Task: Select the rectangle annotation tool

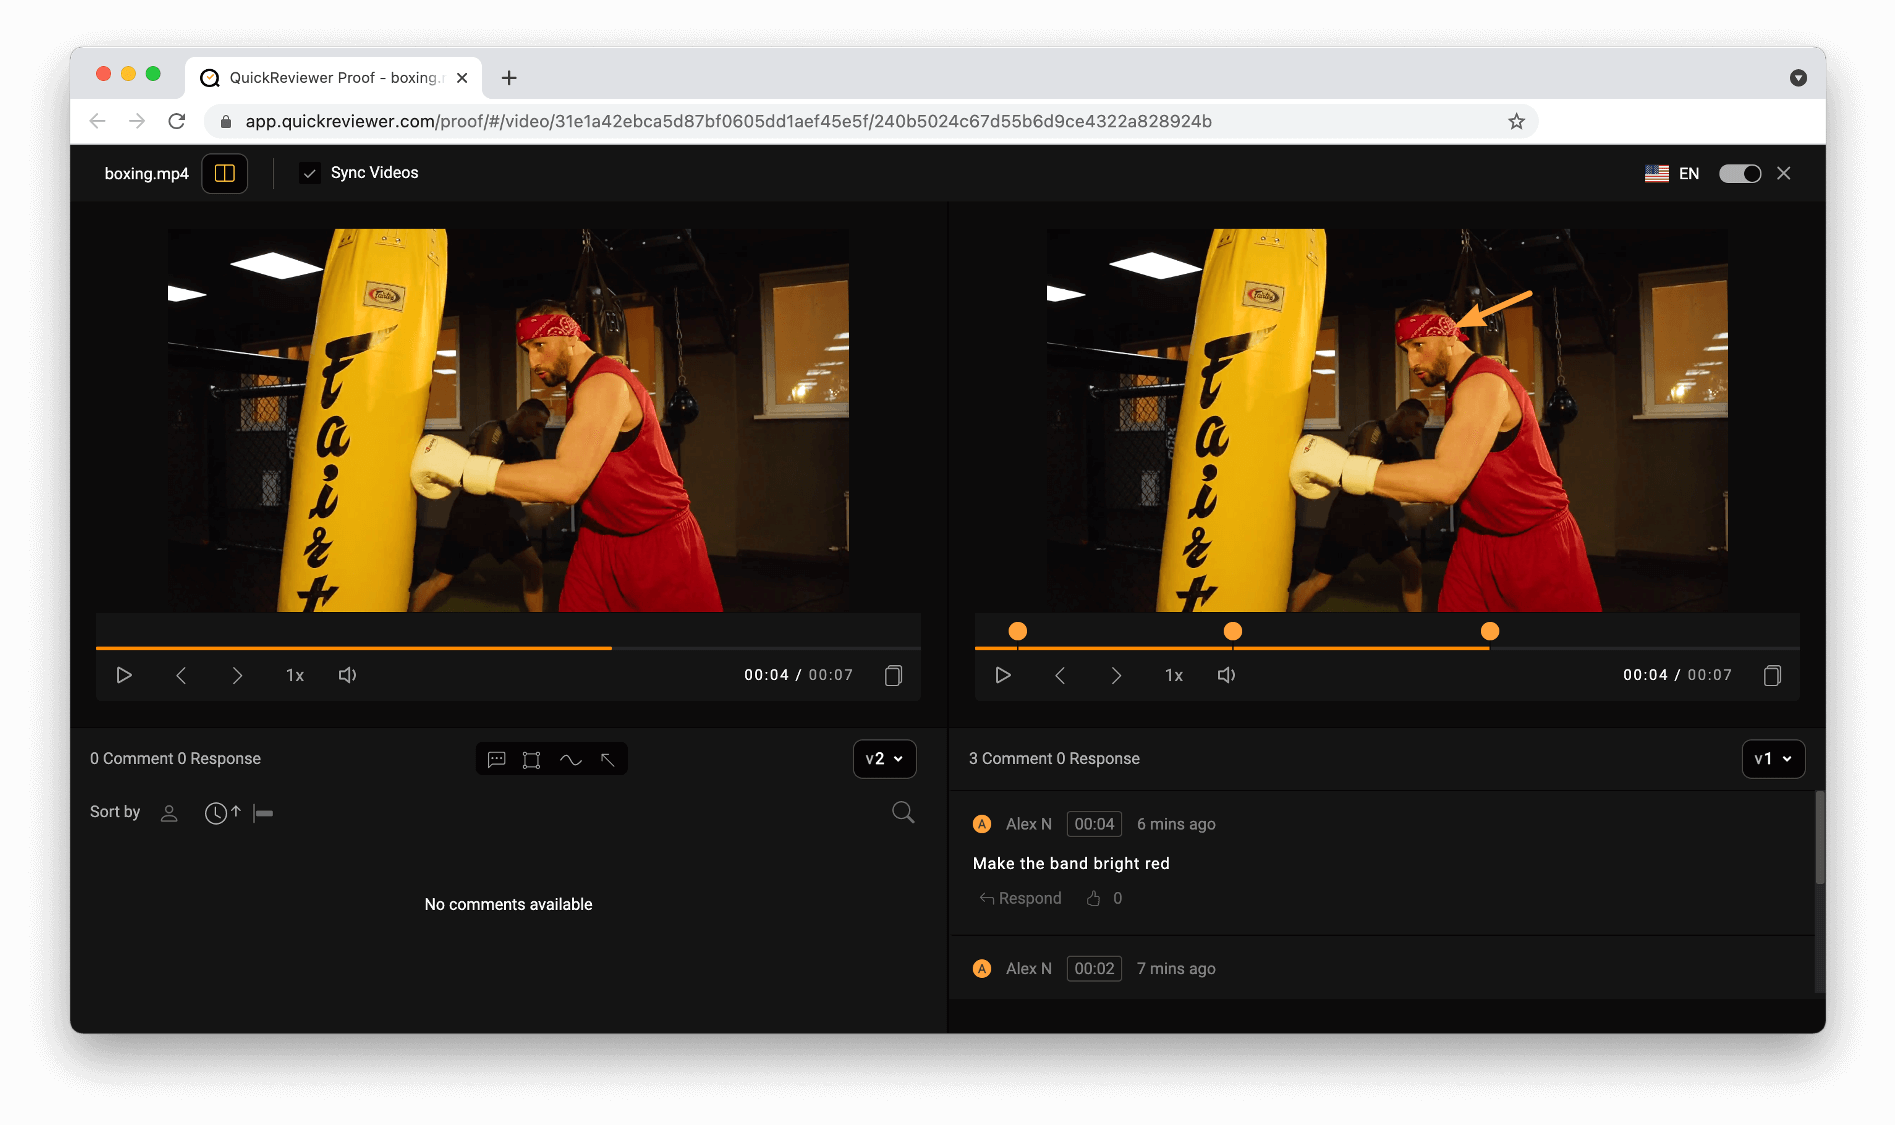Action: [x=533, y=759]
